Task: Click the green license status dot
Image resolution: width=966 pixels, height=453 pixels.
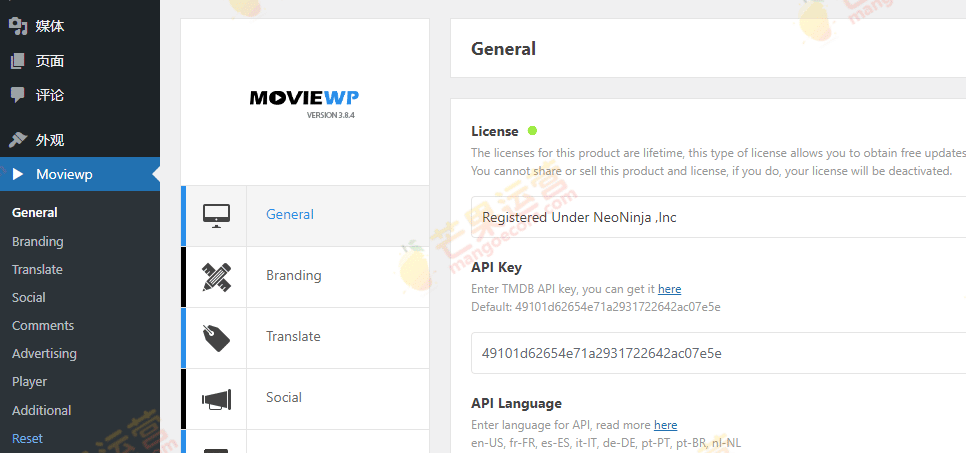Action: pyautogui.click(x=532, y=131)
